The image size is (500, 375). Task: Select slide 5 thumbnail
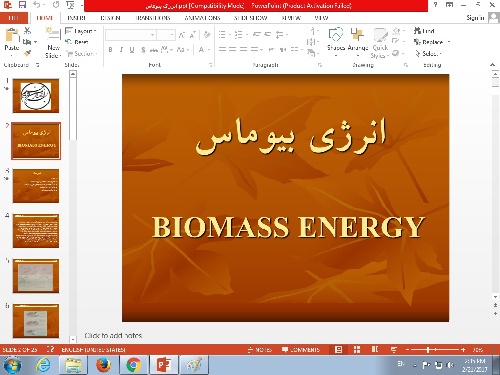(36, 276)
